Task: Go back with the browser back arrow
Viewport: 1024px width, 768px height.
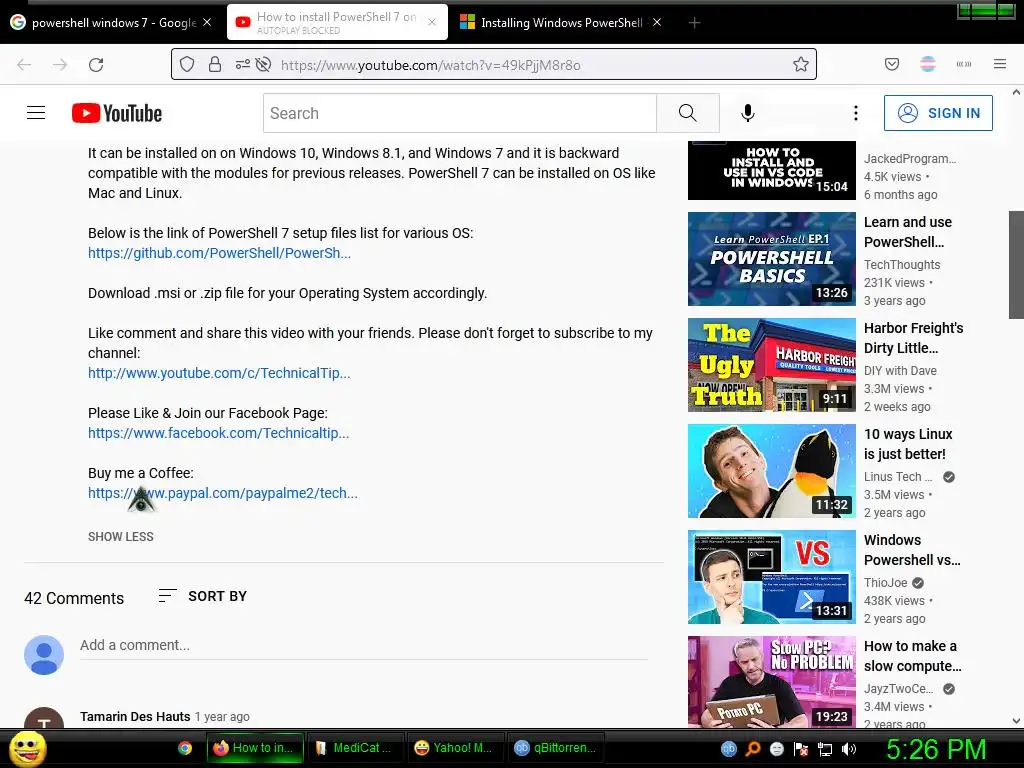Action: click(x=24, y=65)
